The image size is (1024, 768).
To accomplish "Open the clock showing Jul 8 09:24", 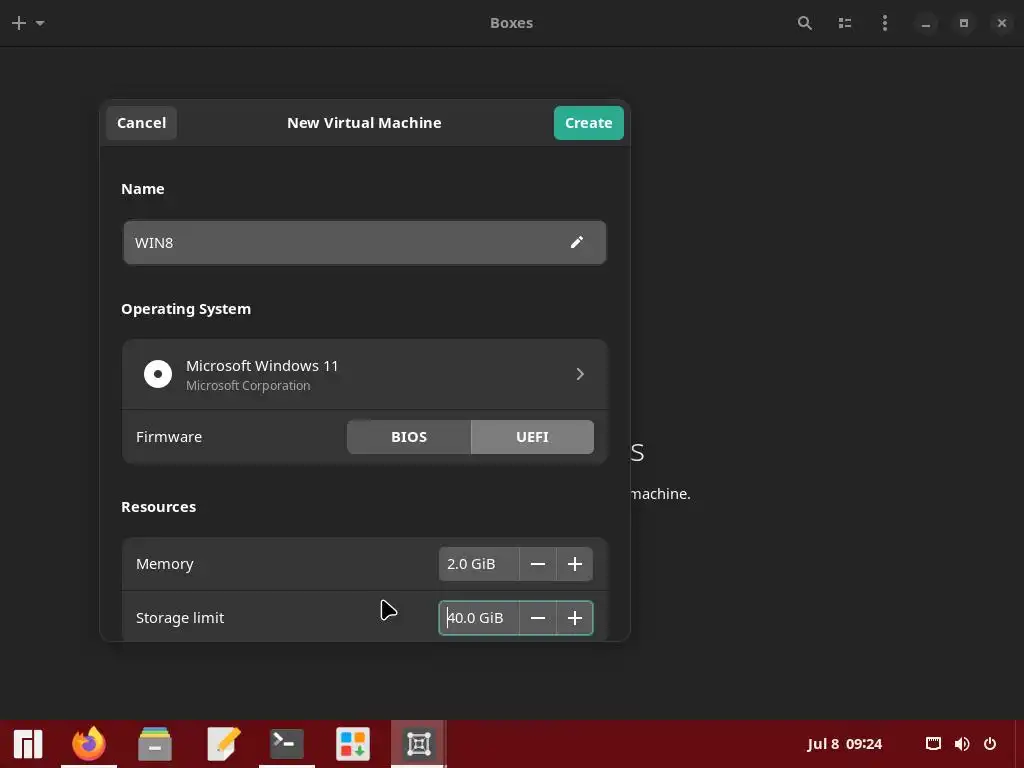I will click(844, 744).
